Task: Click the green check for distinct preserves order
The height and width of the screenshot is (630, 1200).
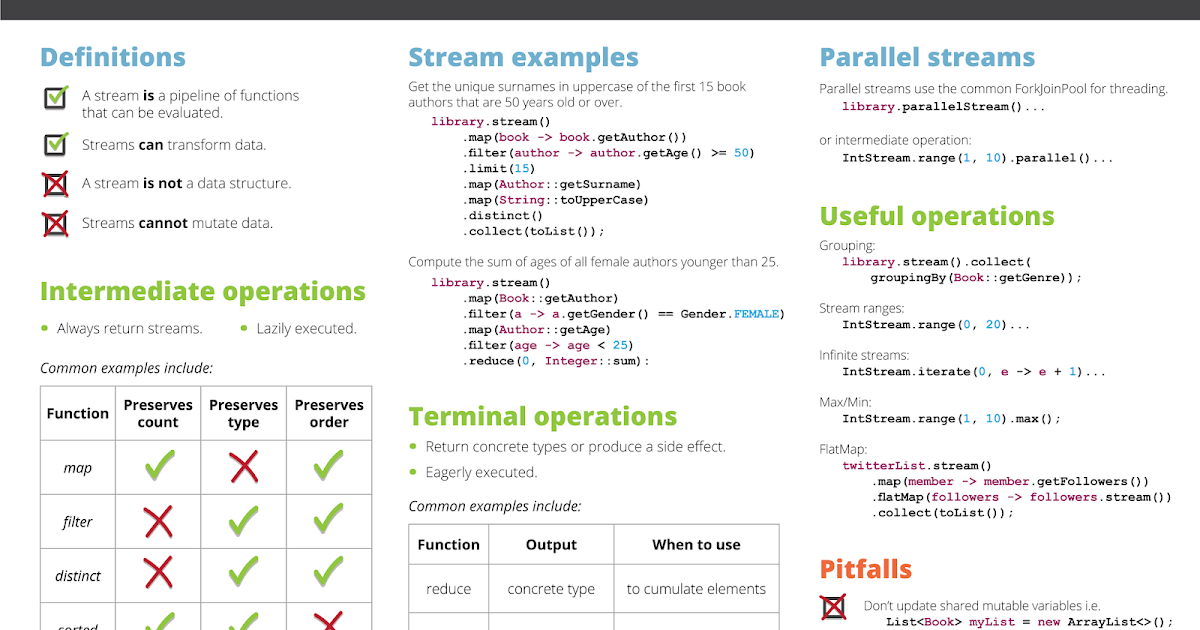Action: pyautogui.click(x=328, y=572)
